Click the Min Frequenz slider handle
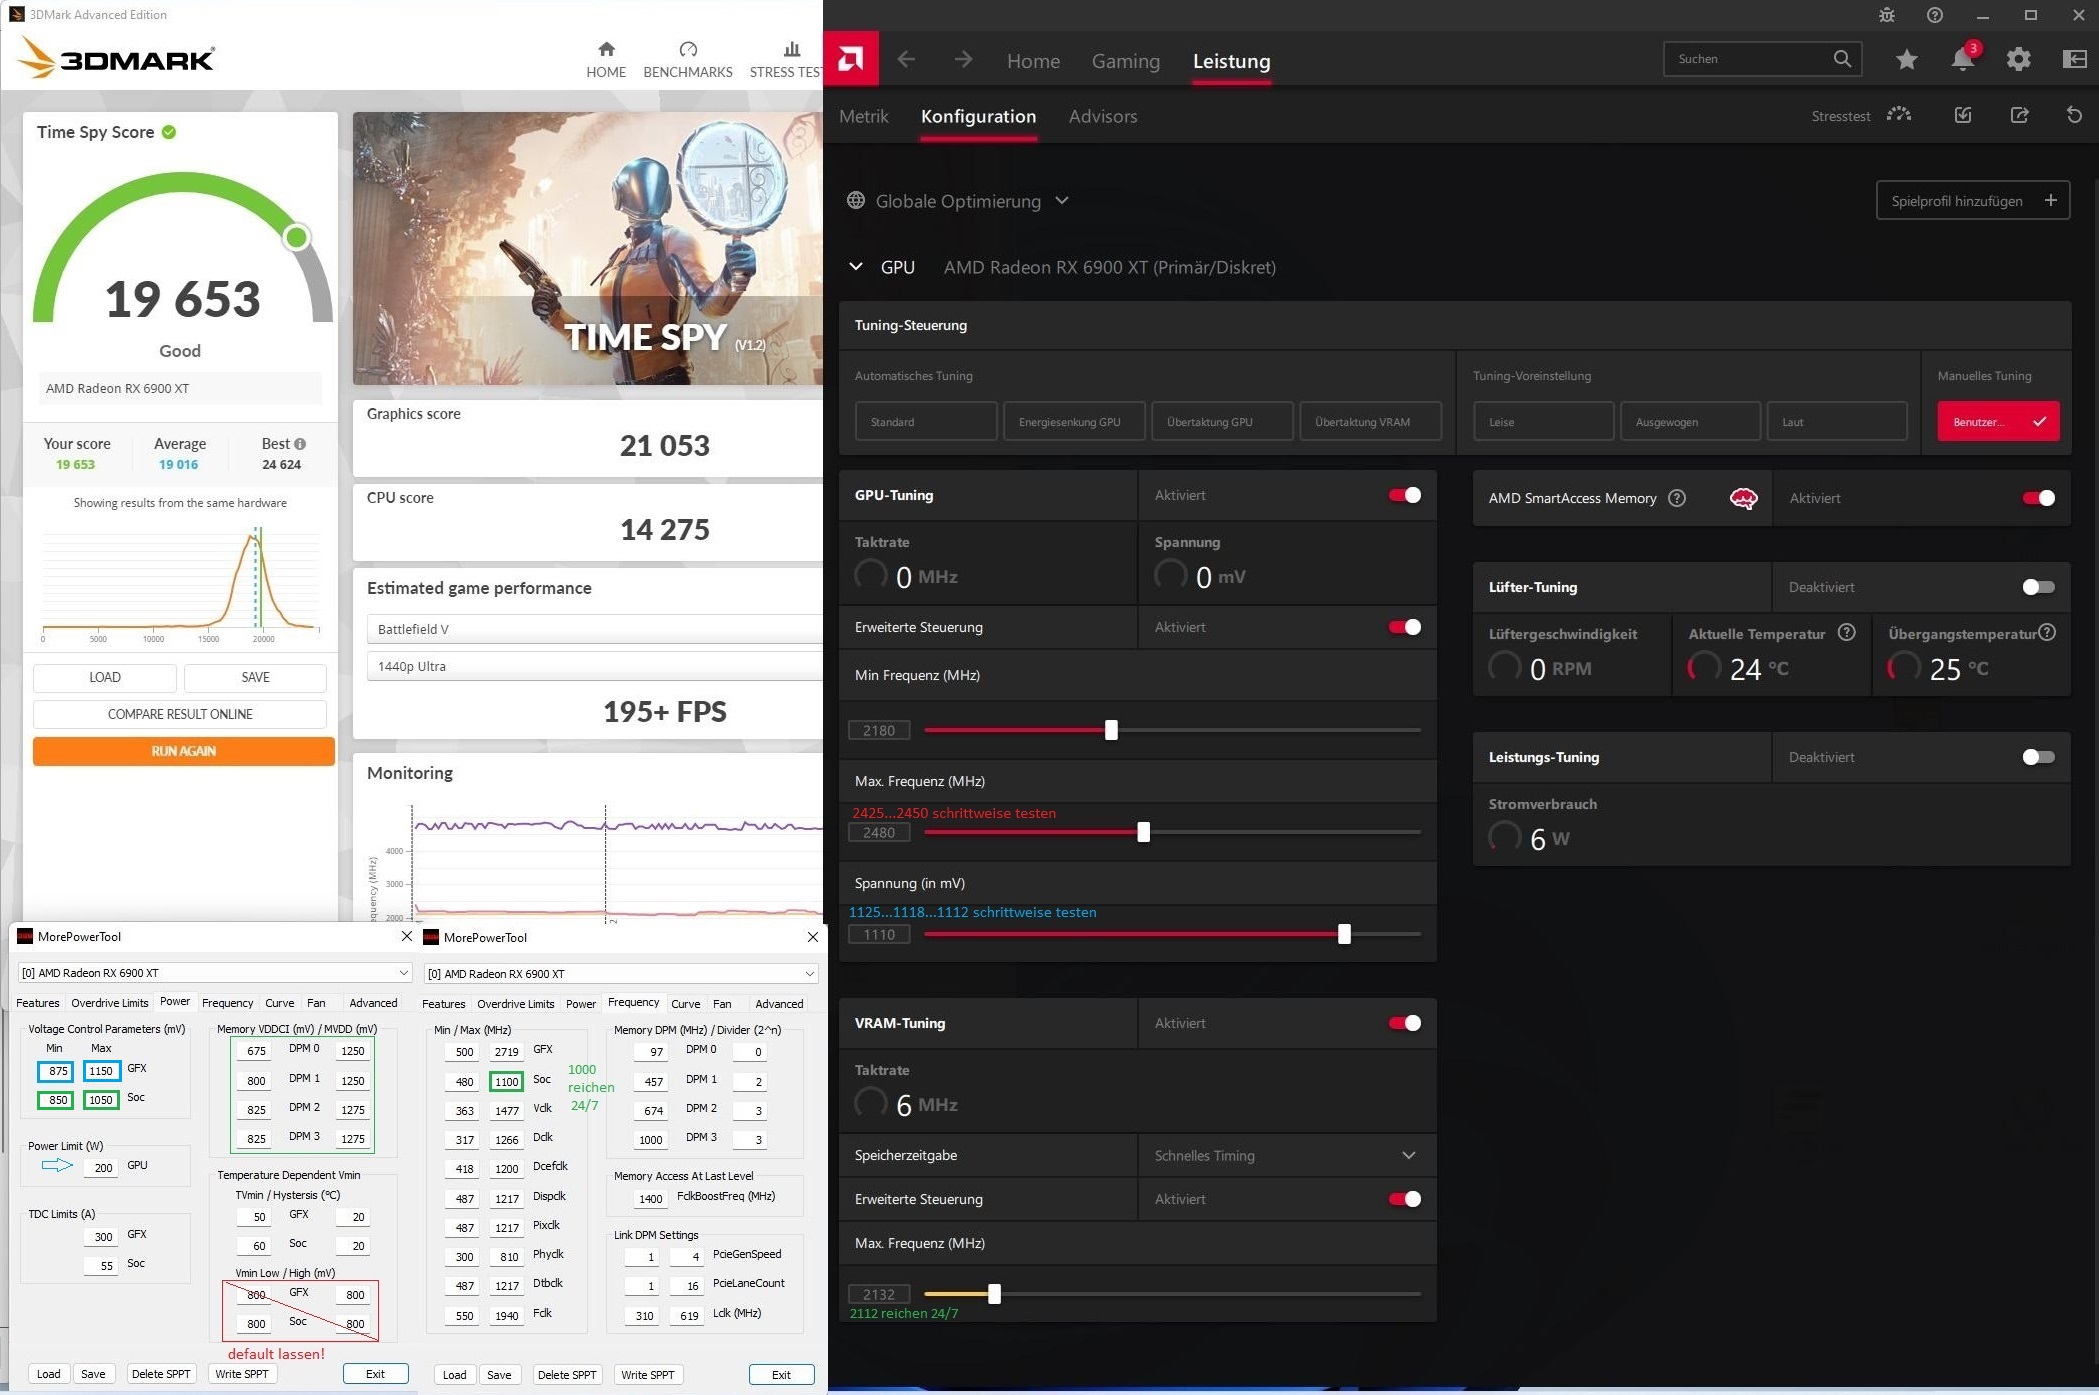Viewport: 2099px width, 1395px height. 1111,730
